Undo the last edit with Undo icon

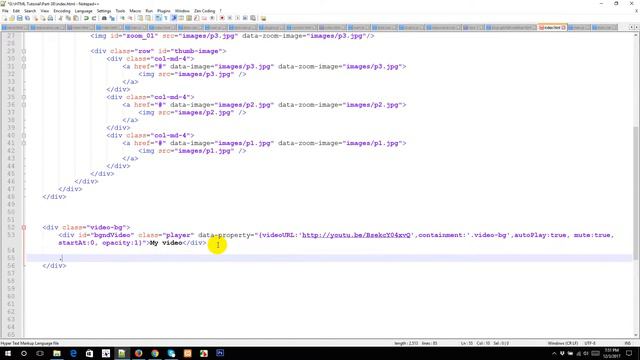click(86, 18)
